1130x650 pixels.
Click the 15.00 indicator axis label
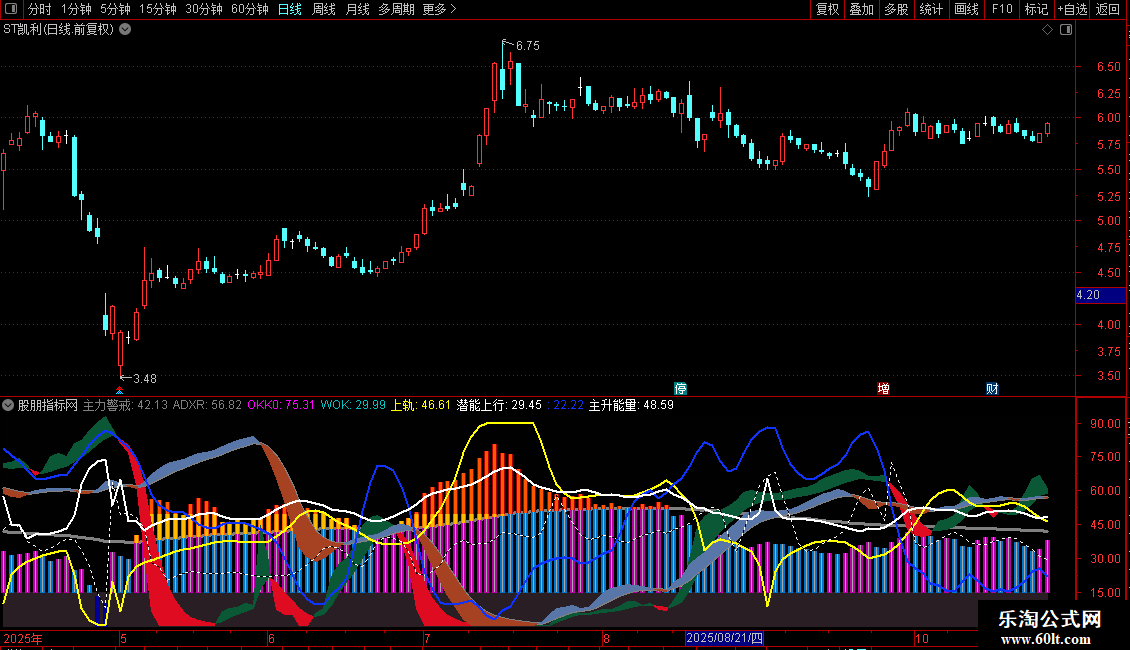[x=1105, y=593]
